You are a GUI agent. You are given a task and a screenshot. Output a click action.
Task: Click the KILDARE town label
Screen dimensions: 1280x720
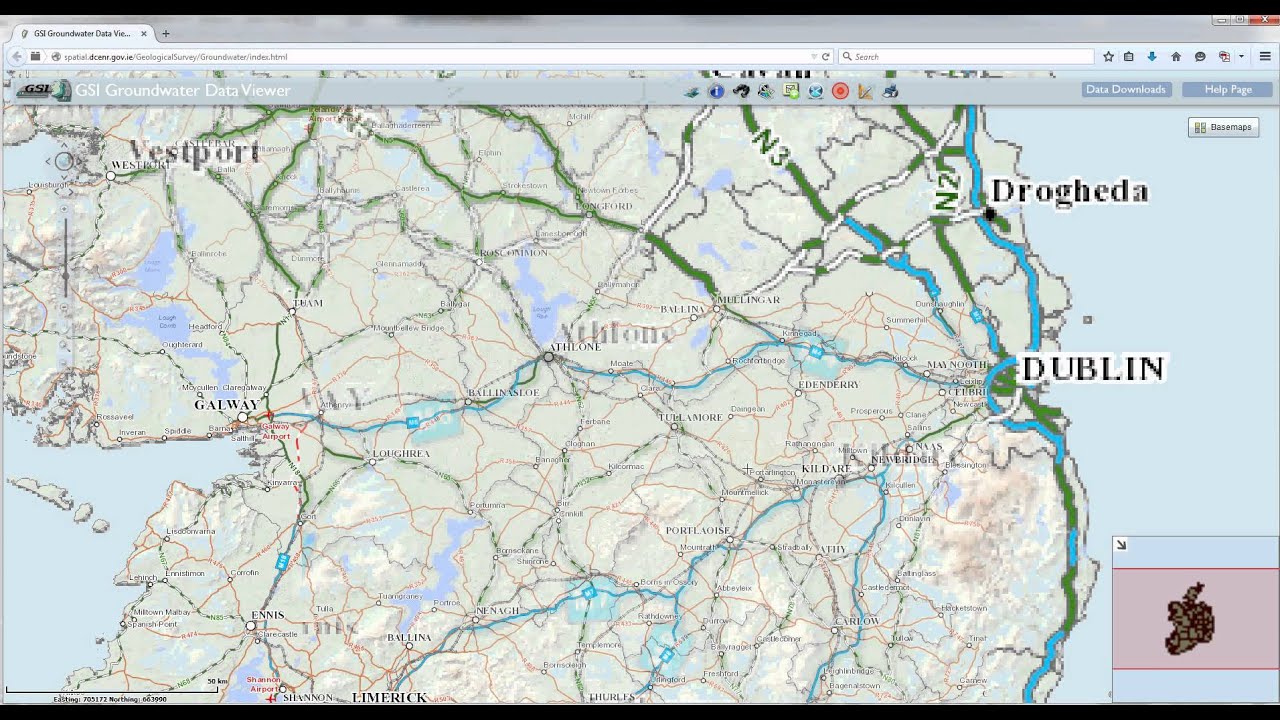(x=826, y=469)
